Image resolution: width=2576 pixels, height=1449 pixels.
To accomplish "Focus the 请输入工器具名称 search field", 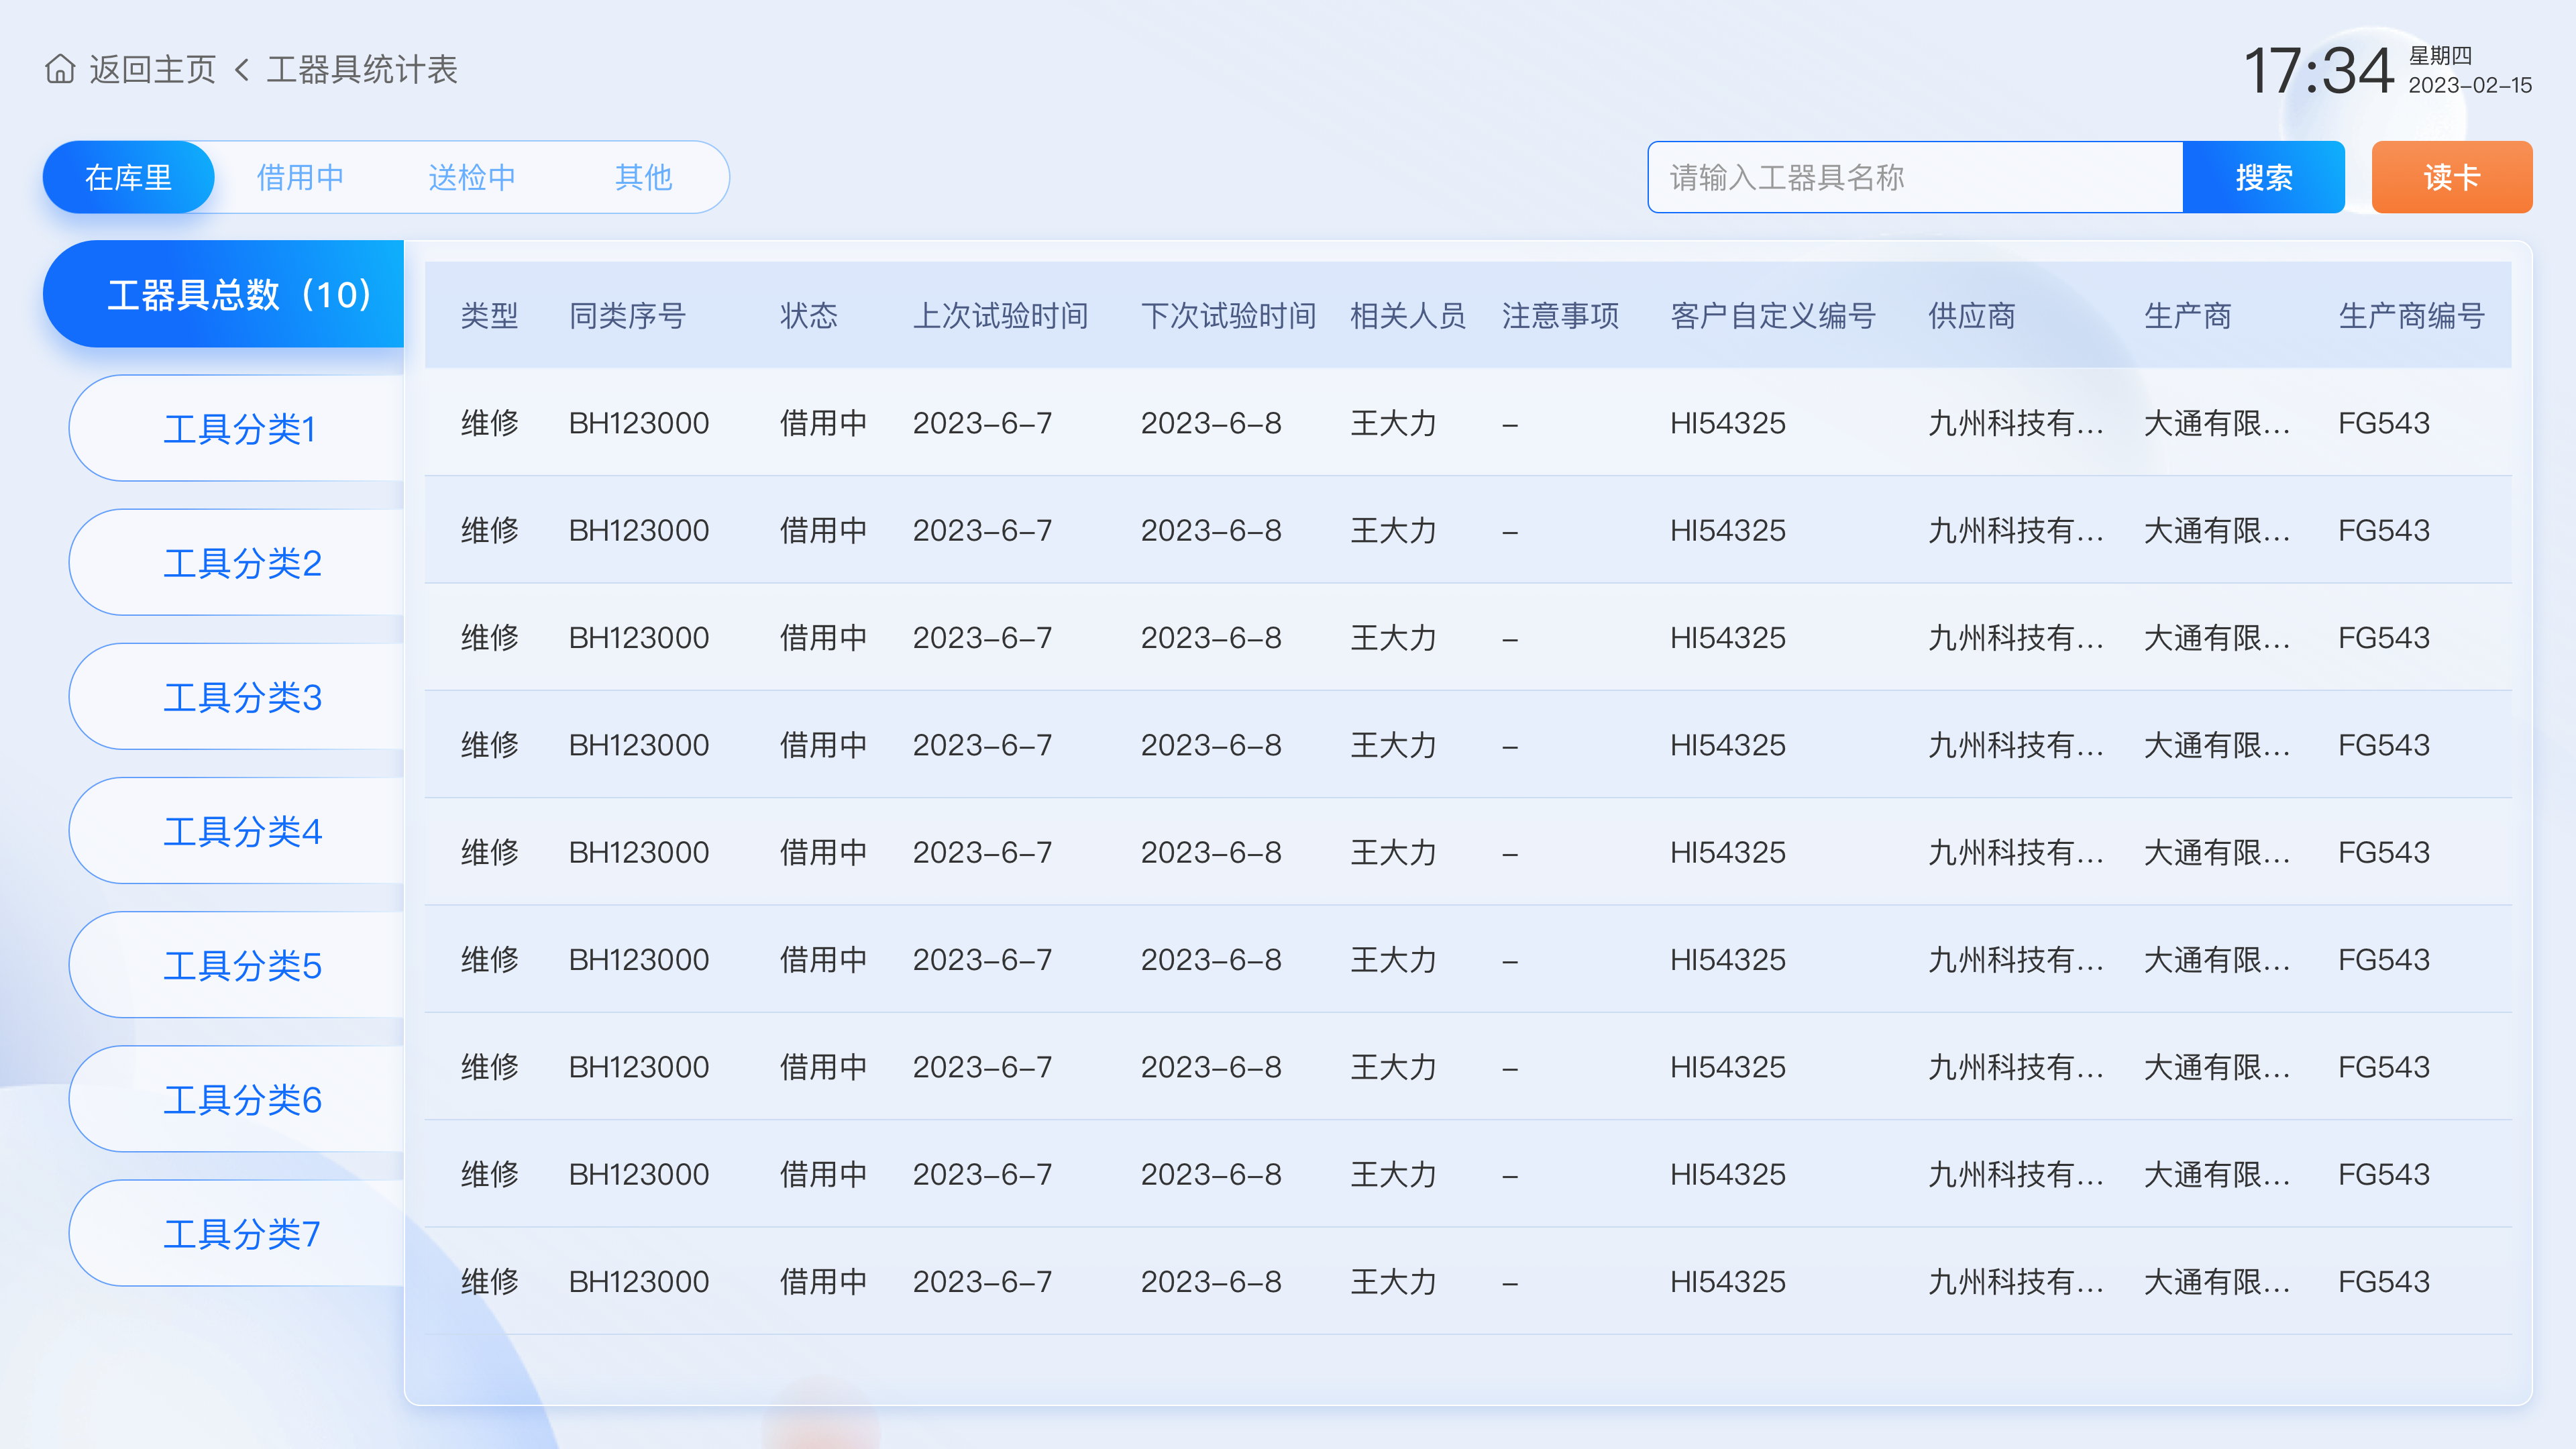I will click(1915, 177).
